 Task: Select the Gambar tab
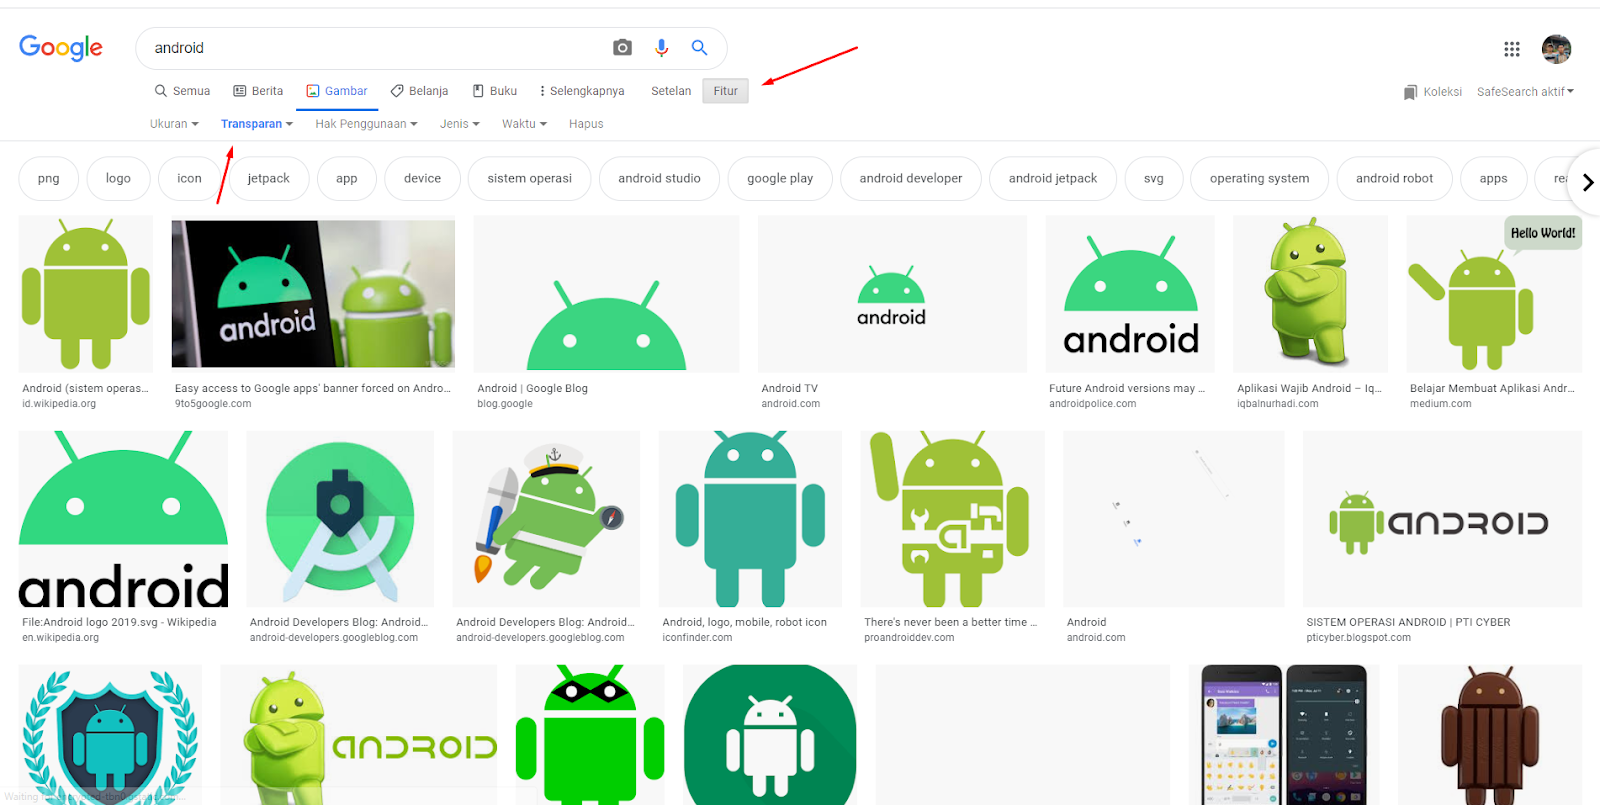[337, 91]
